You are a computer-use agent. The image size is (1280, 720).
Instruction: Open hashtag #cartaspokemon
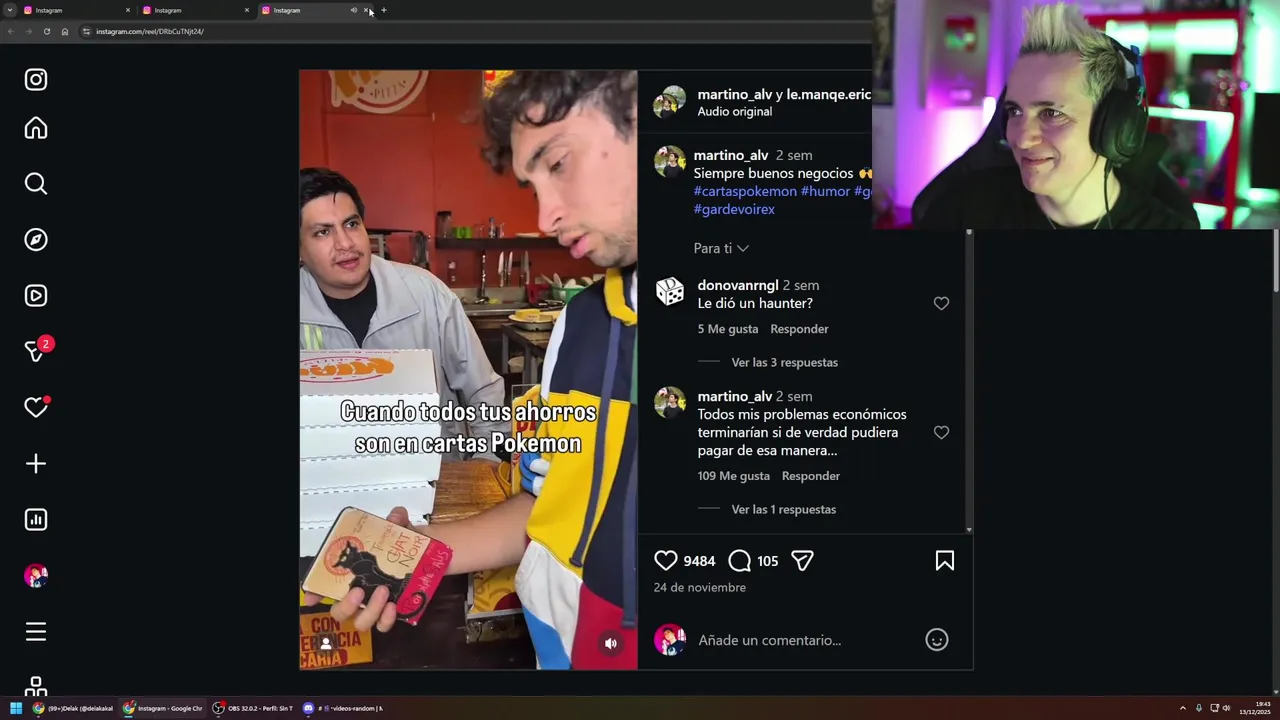745,191
